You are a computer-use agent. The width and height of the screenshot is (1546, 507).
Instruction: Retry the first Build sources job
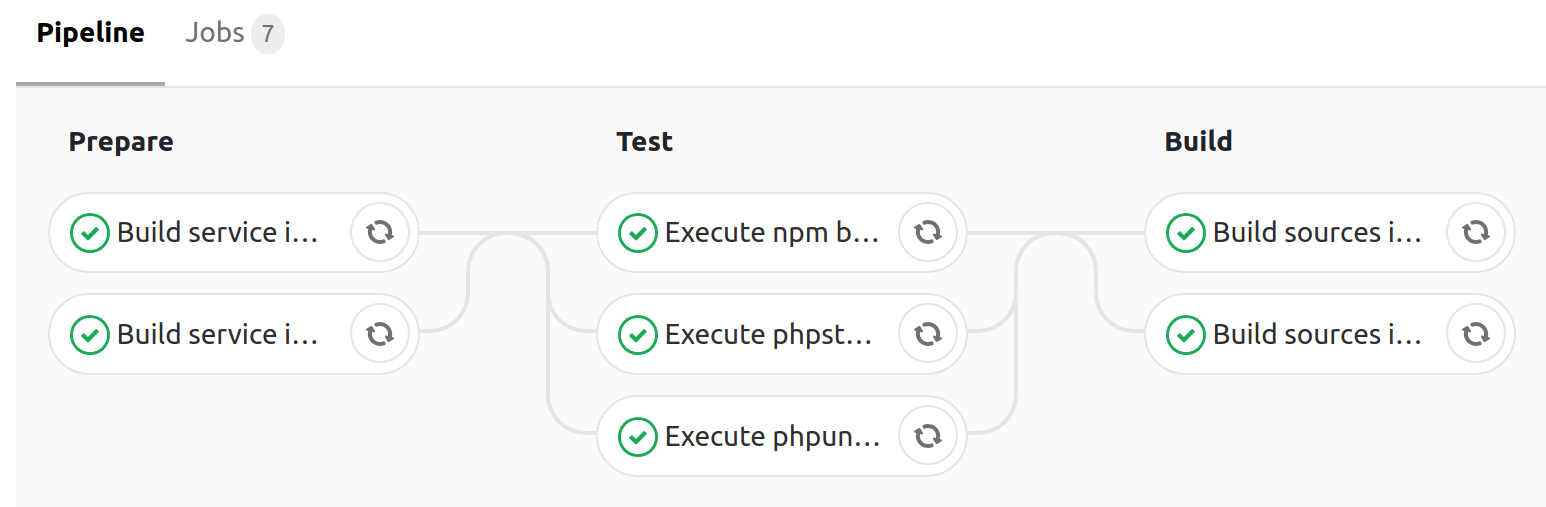point(1476,233)
